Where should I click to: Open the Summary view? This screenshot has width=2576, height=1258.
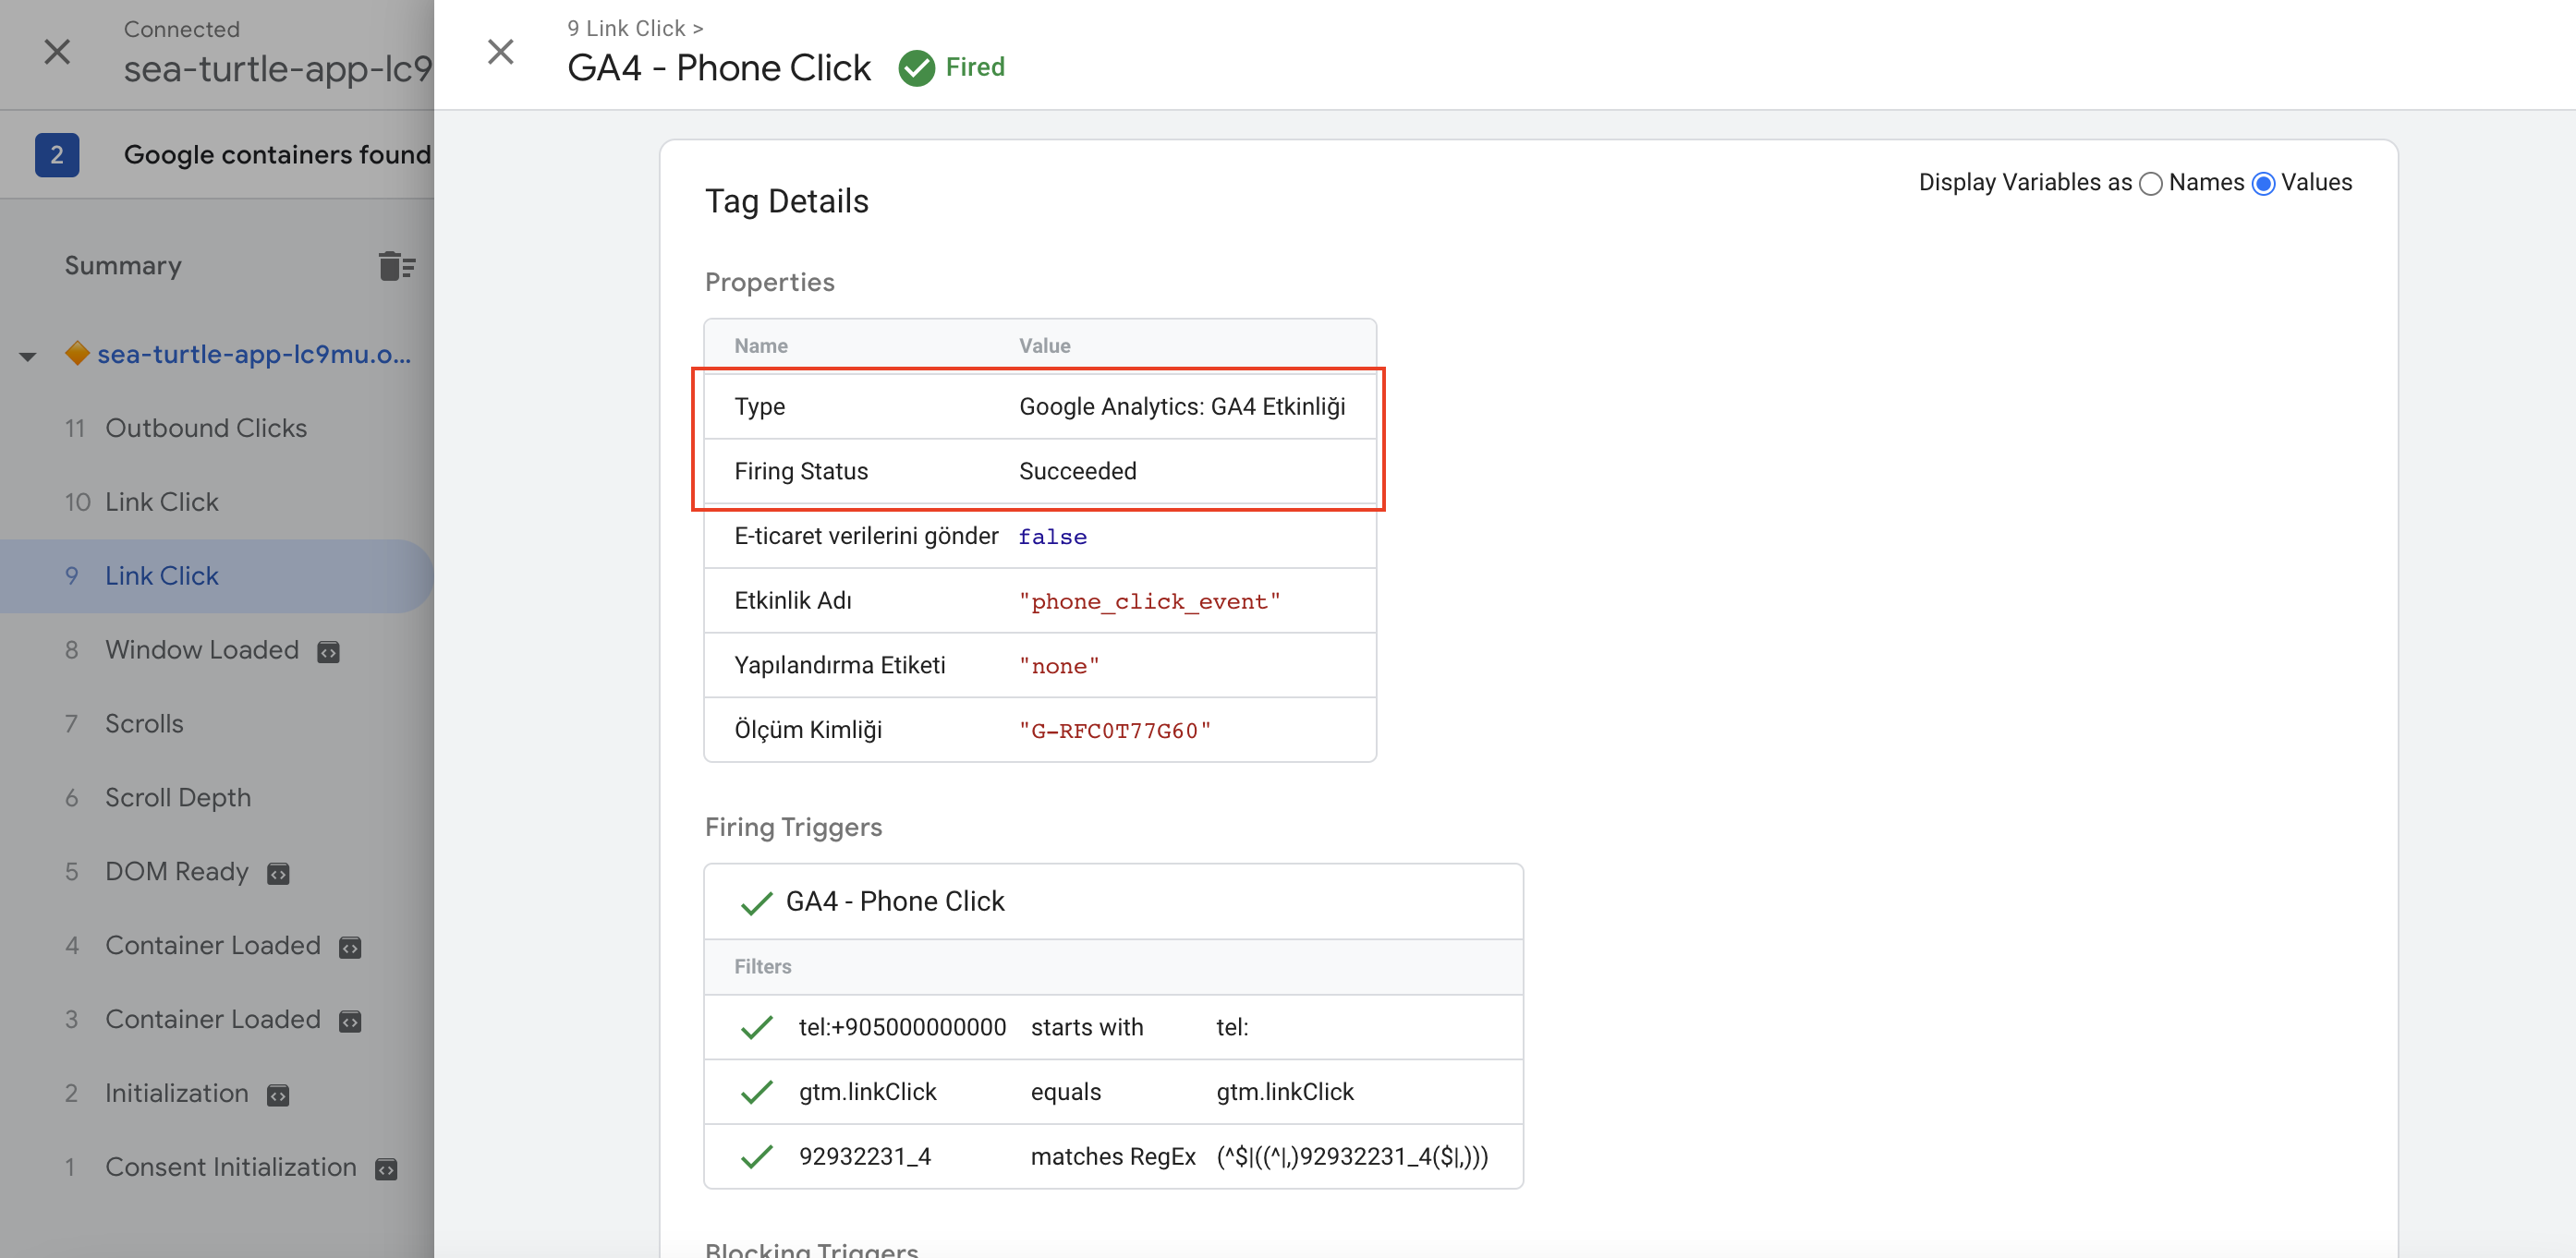[x=123, y=266]
